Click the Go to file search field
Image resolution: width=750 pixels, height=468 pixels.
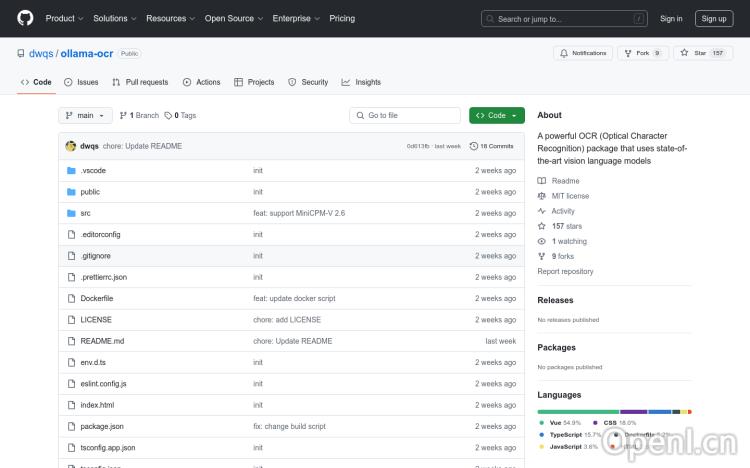405,116
